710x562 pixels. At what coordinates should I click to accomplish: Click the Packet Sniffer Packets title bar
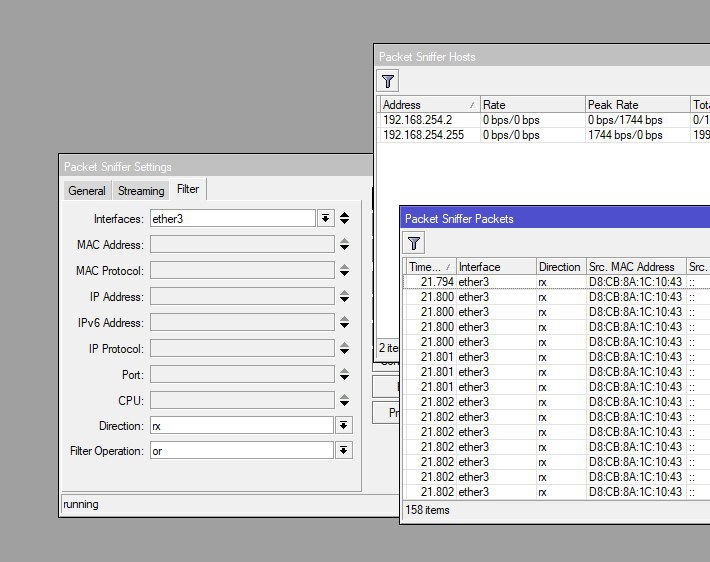click(x=556, y=219)
